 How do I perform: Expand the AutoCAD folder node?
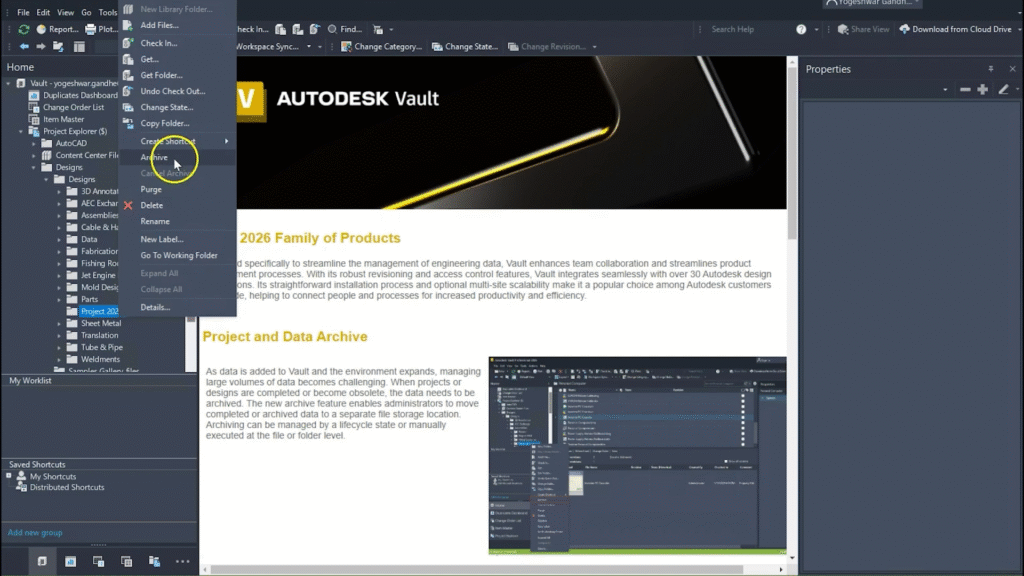[34, 143]
